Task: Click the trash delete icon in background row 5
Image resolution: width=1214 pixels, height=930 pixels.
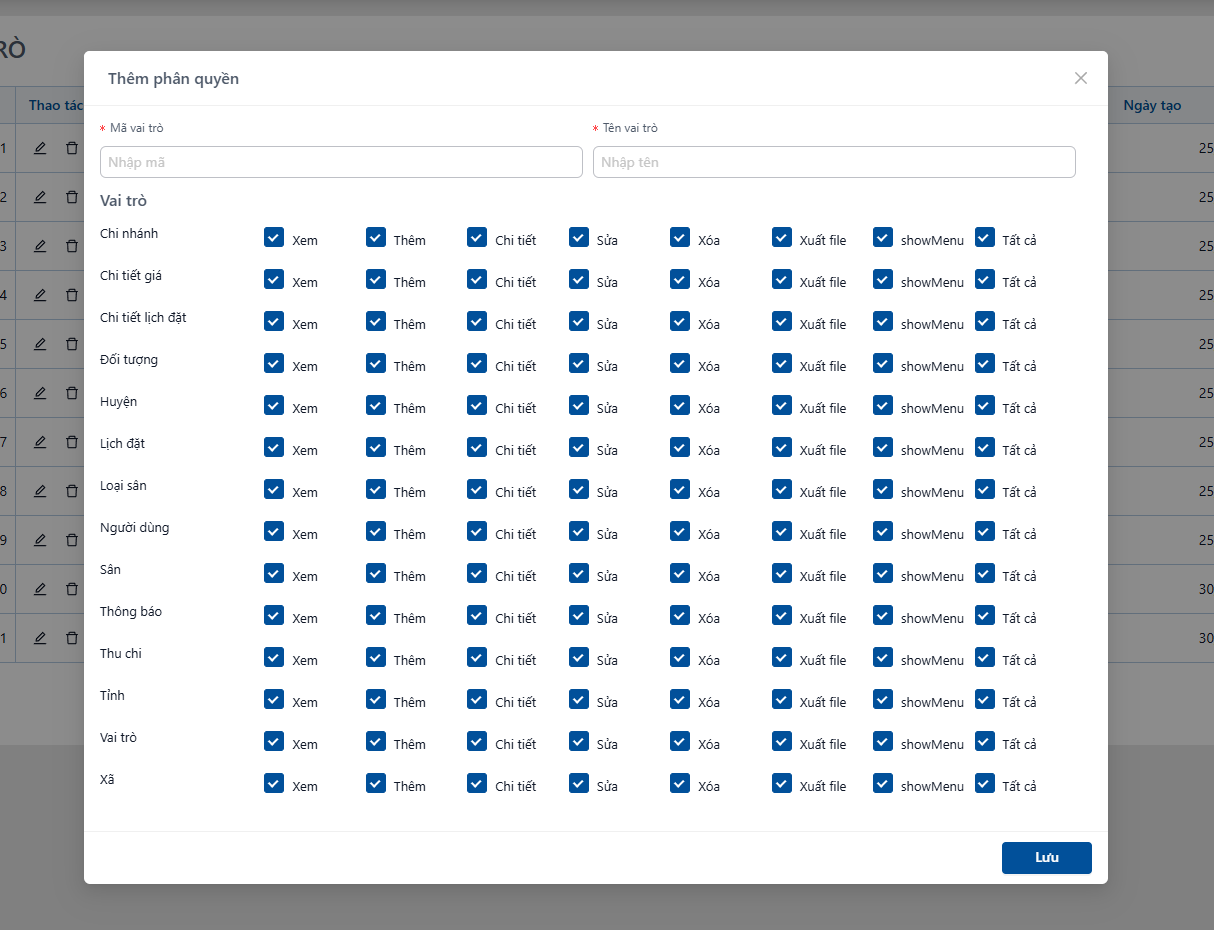Action: click(x=71, y=344)
